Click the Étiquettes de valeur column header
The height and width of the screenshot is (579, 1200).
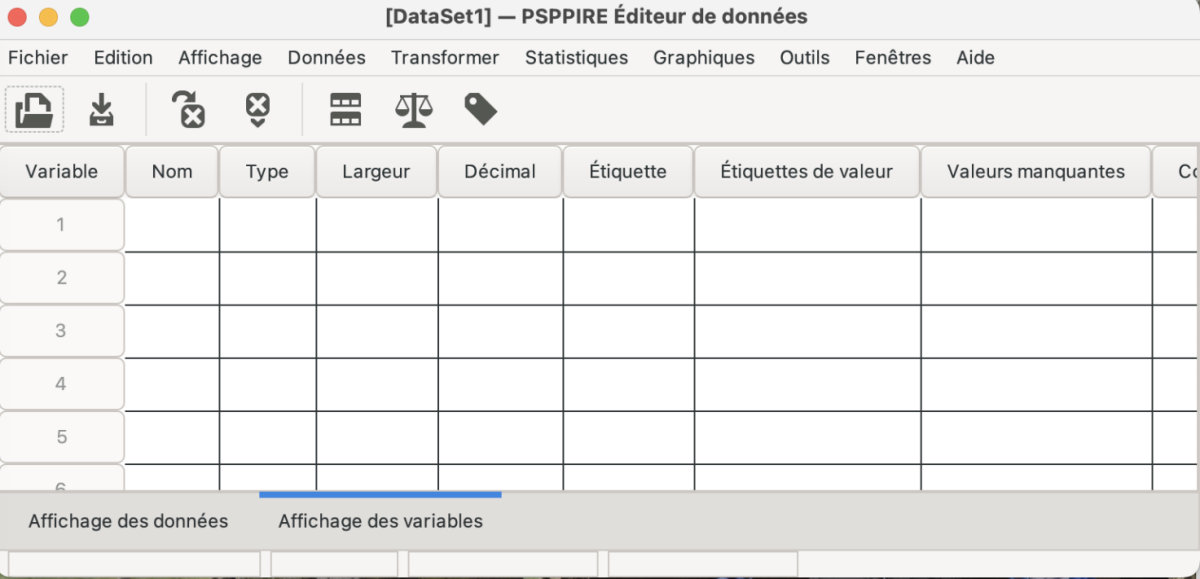click(806, 171)
